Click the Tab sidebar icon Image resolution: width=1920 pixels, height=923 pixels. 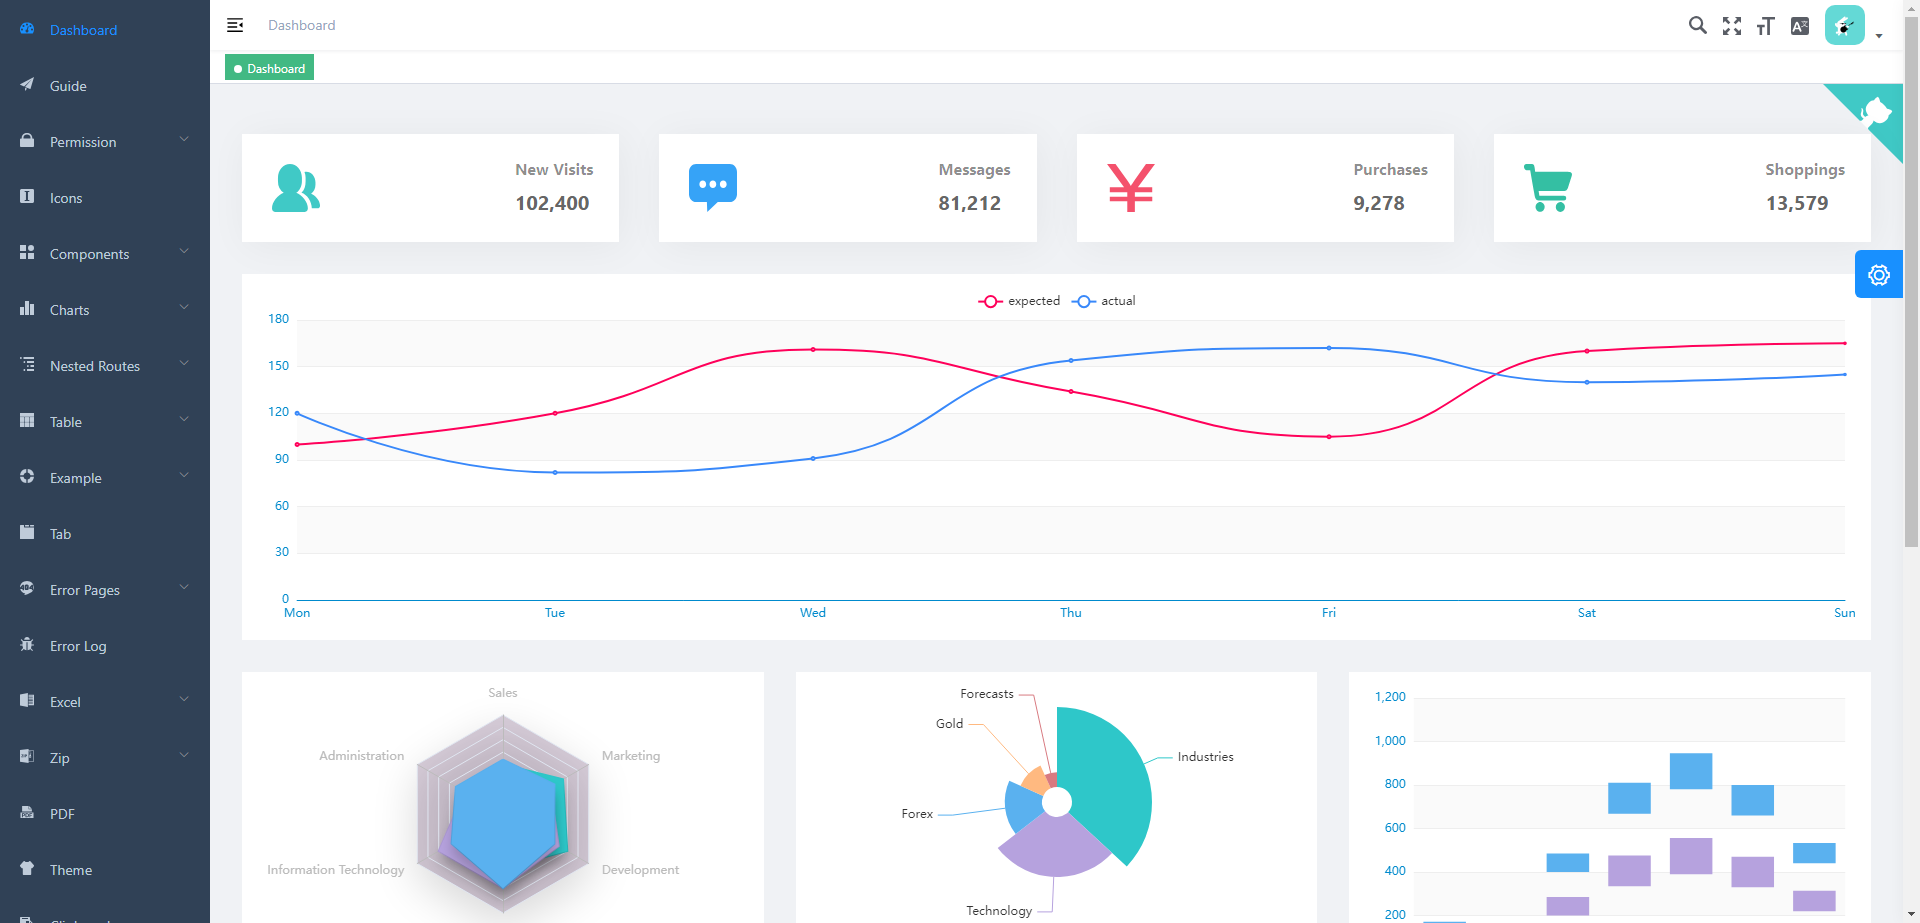pos(27,533)
